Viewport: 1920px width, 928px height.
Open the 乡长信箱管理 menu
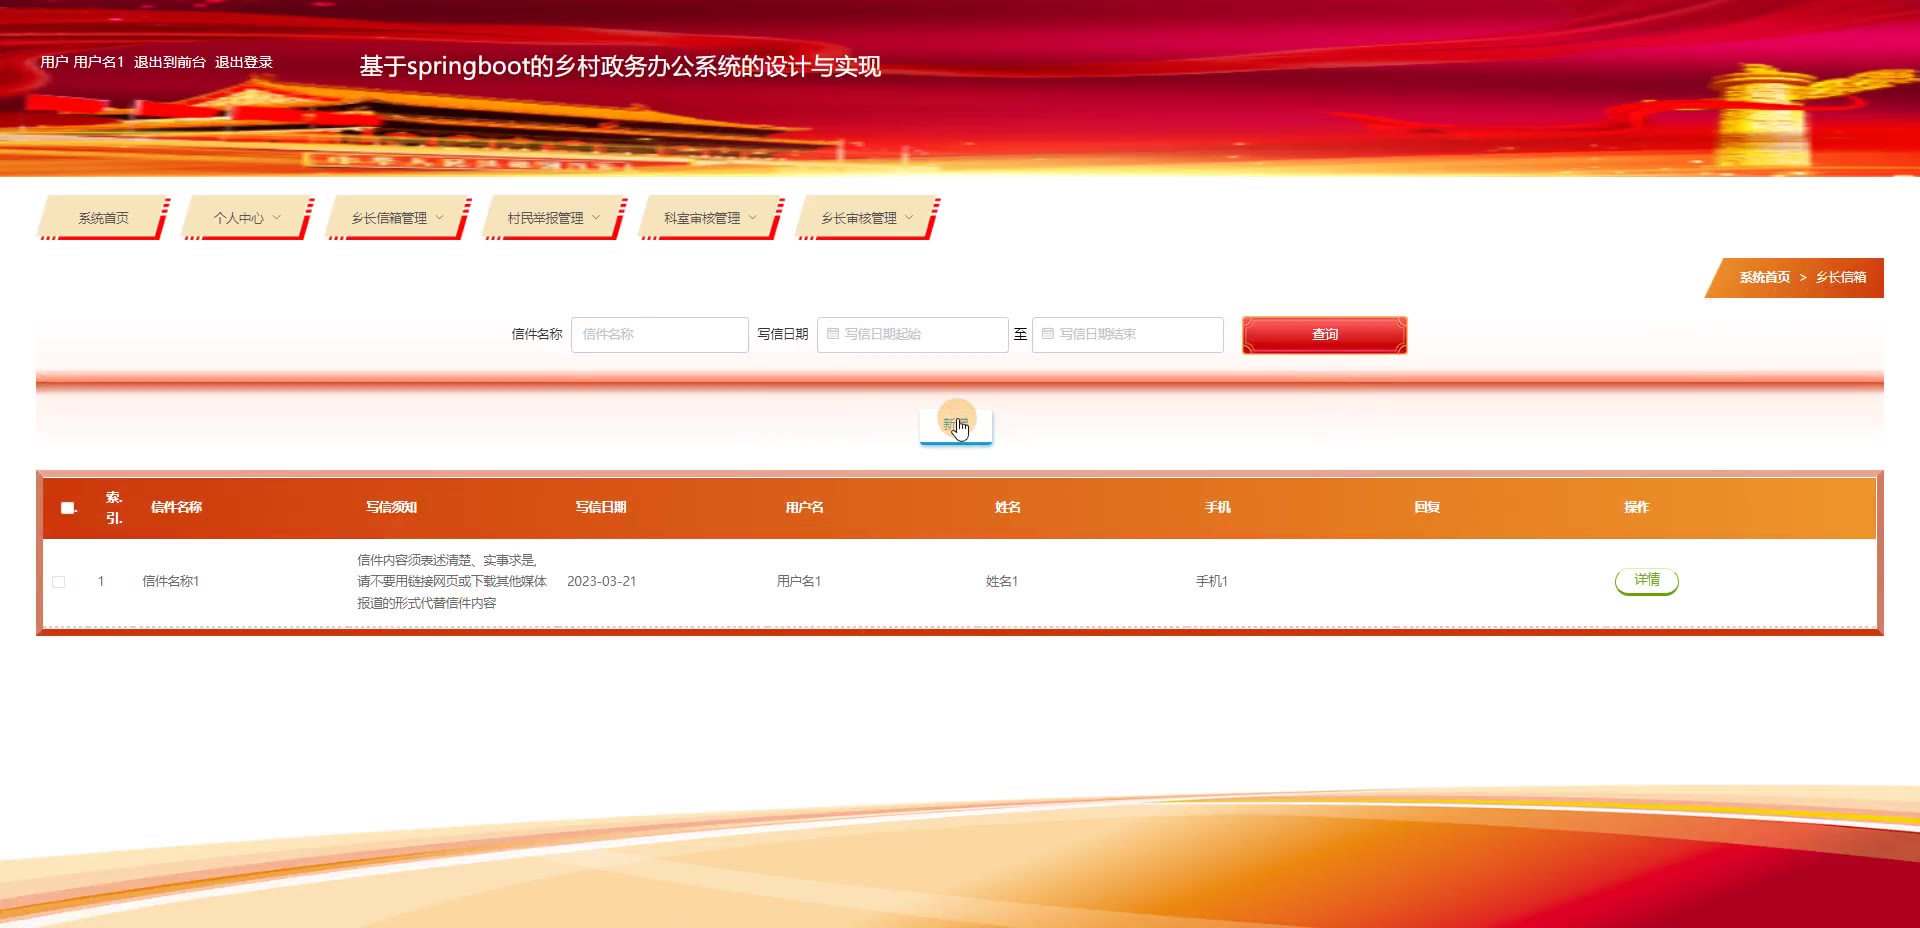pyautogui.click(x=398, y=218)
